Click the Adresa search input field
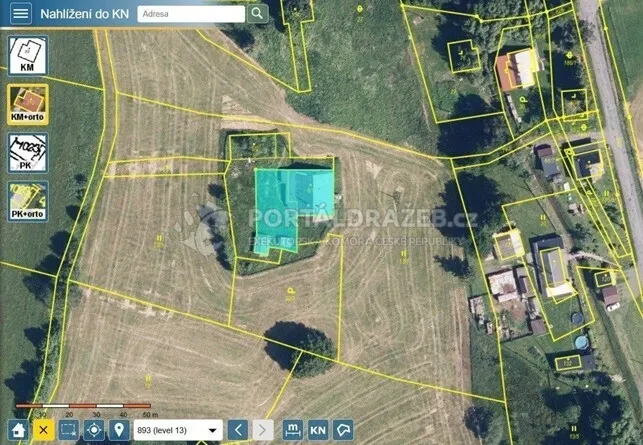This screenshot has height=445, width=643. 191,14
